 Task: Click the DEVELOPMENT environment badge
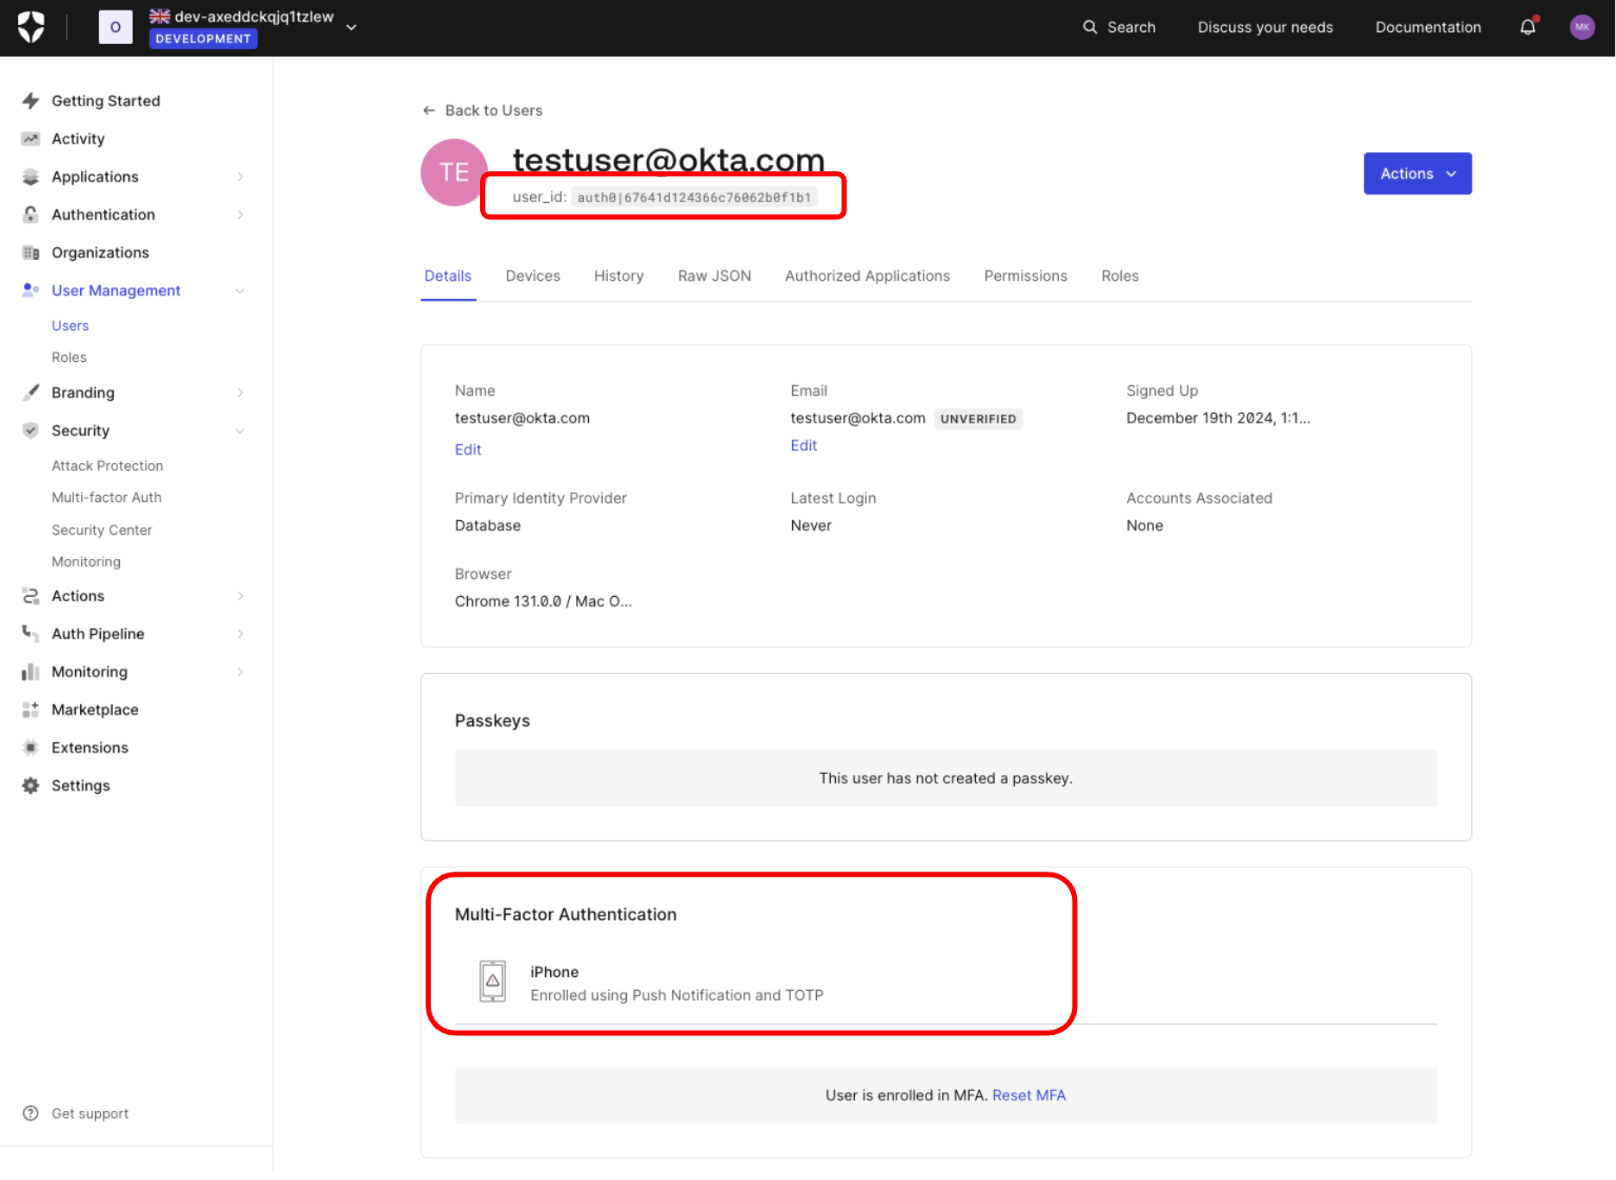pos(203,39)
